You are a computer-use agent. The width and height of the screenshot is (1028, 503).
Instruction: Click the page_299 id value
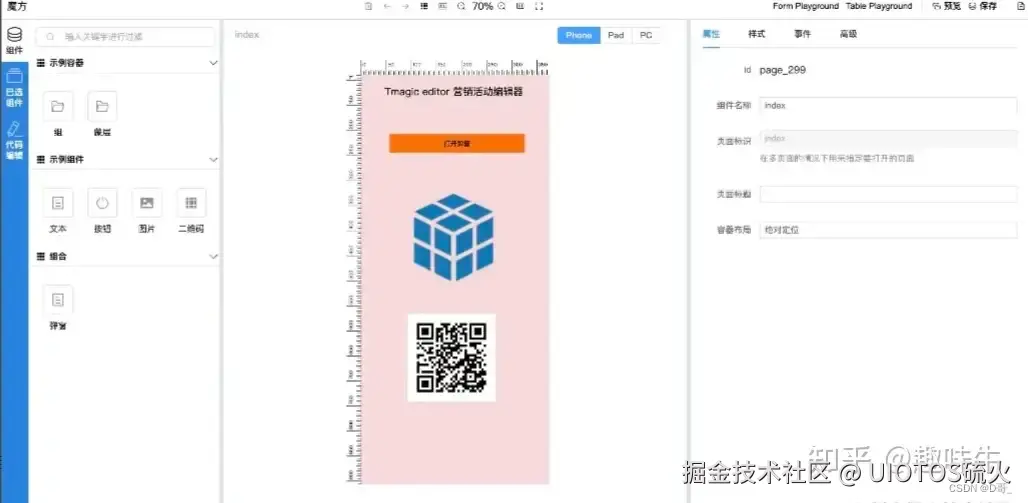click(x=783, y=70)
